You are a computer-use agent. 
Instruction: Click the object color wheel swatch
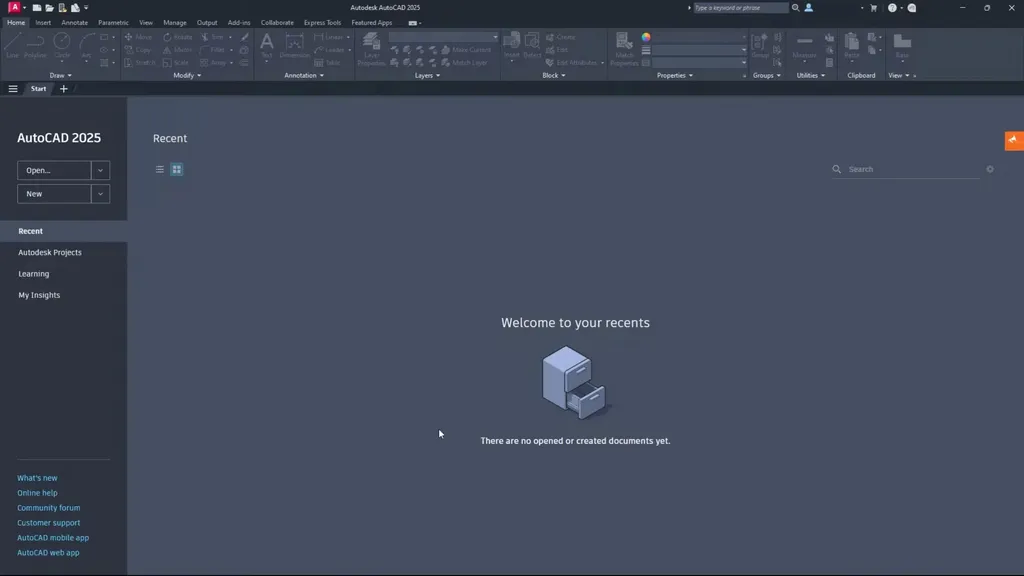click(646, 37)
